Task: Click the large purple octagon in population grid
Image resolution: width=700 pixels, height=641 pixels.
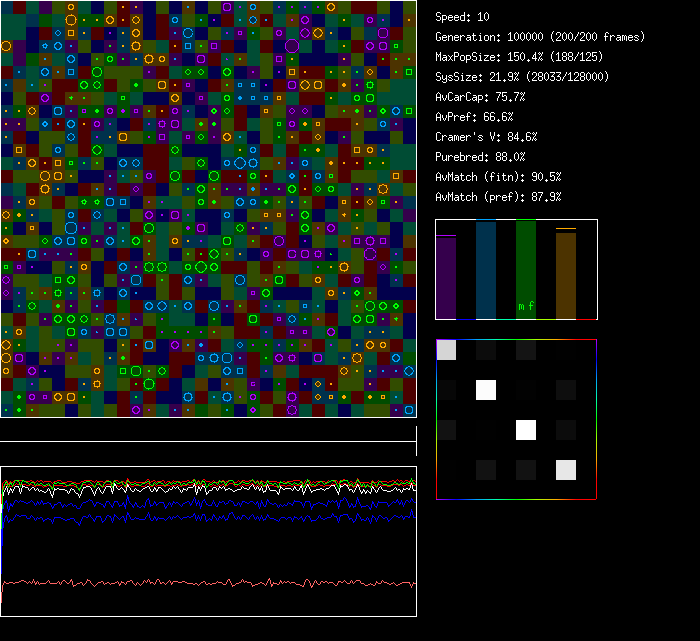Action: pos(292,45)
